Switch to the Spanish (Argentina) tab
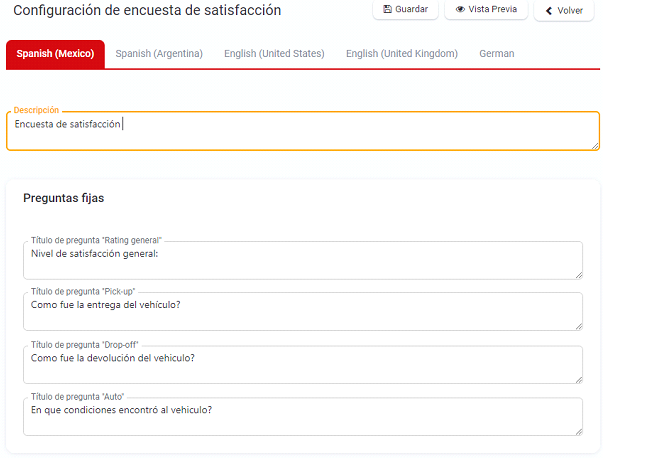This screenshot has height=463, width=656. [x=159, y=54]
